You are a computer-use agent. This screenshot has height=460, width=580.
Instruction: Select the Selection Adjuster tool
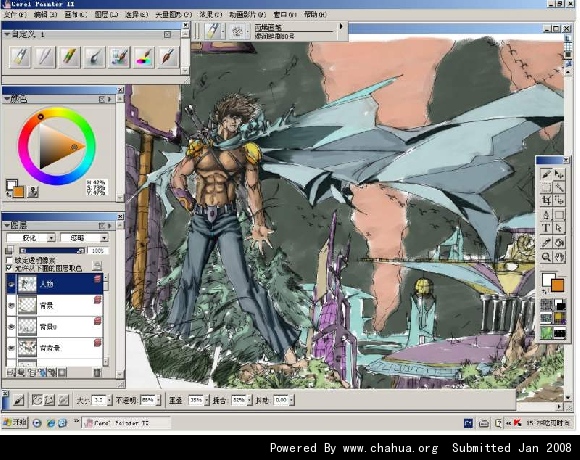tap(559, 200)
